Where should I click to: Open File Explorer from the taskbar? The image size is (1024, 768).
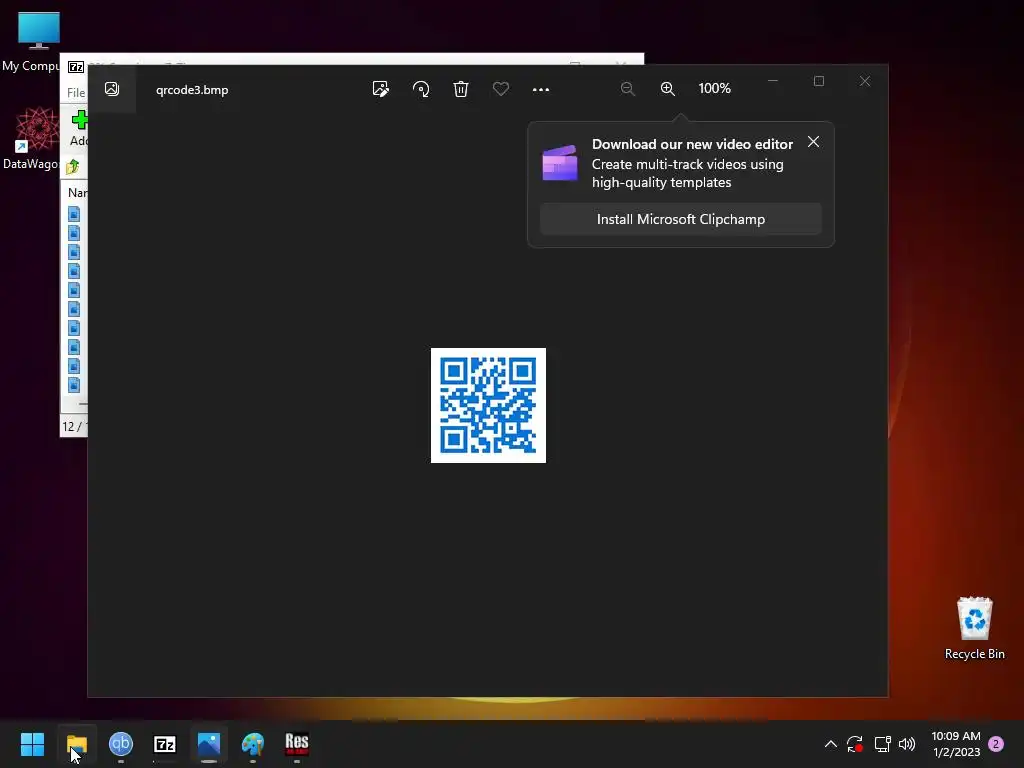tap(76, 744)
